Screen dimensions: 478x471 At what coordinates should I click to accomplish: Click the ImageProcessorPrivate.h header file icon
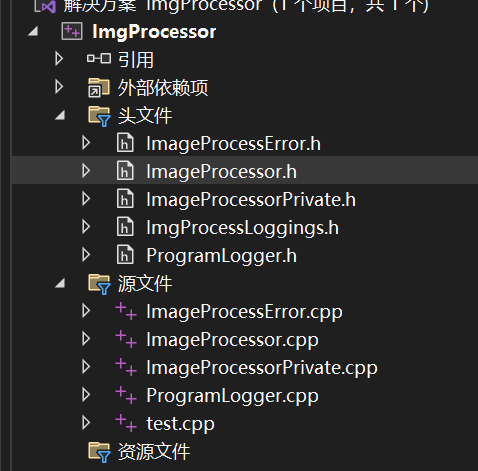click(x=125, y=199)
